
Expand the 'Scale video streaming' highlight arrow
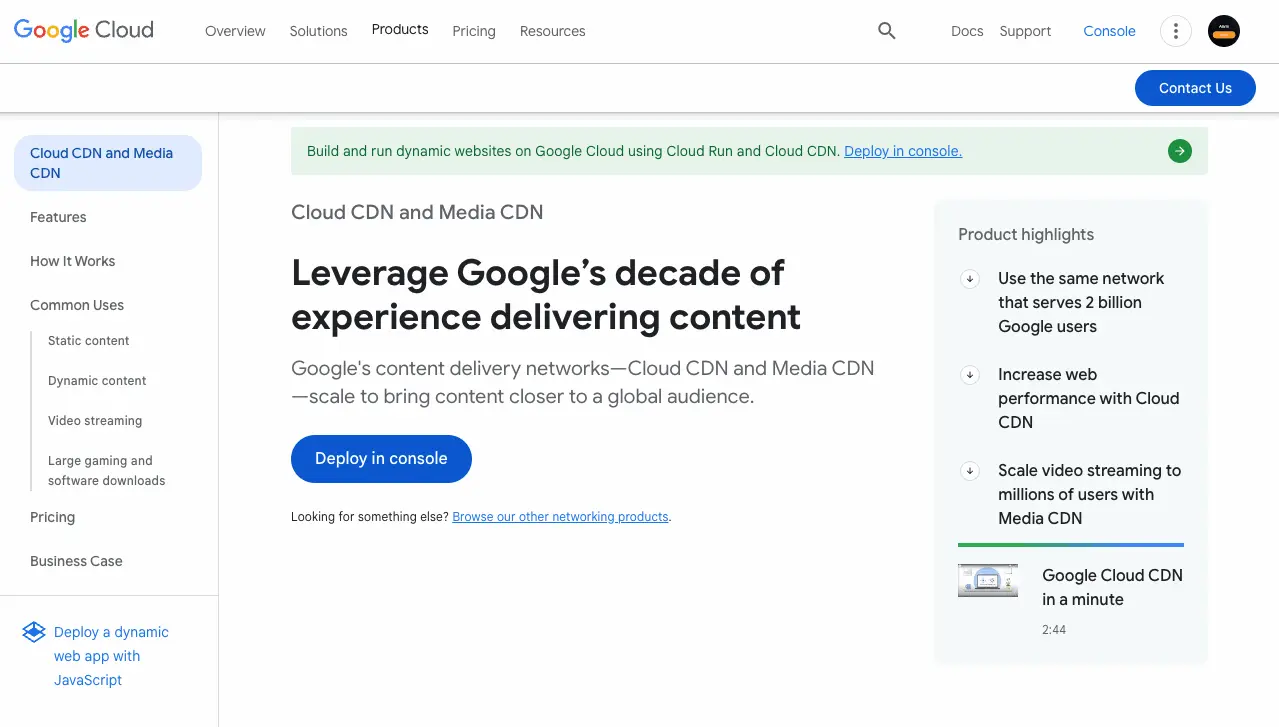coord(969,471)
